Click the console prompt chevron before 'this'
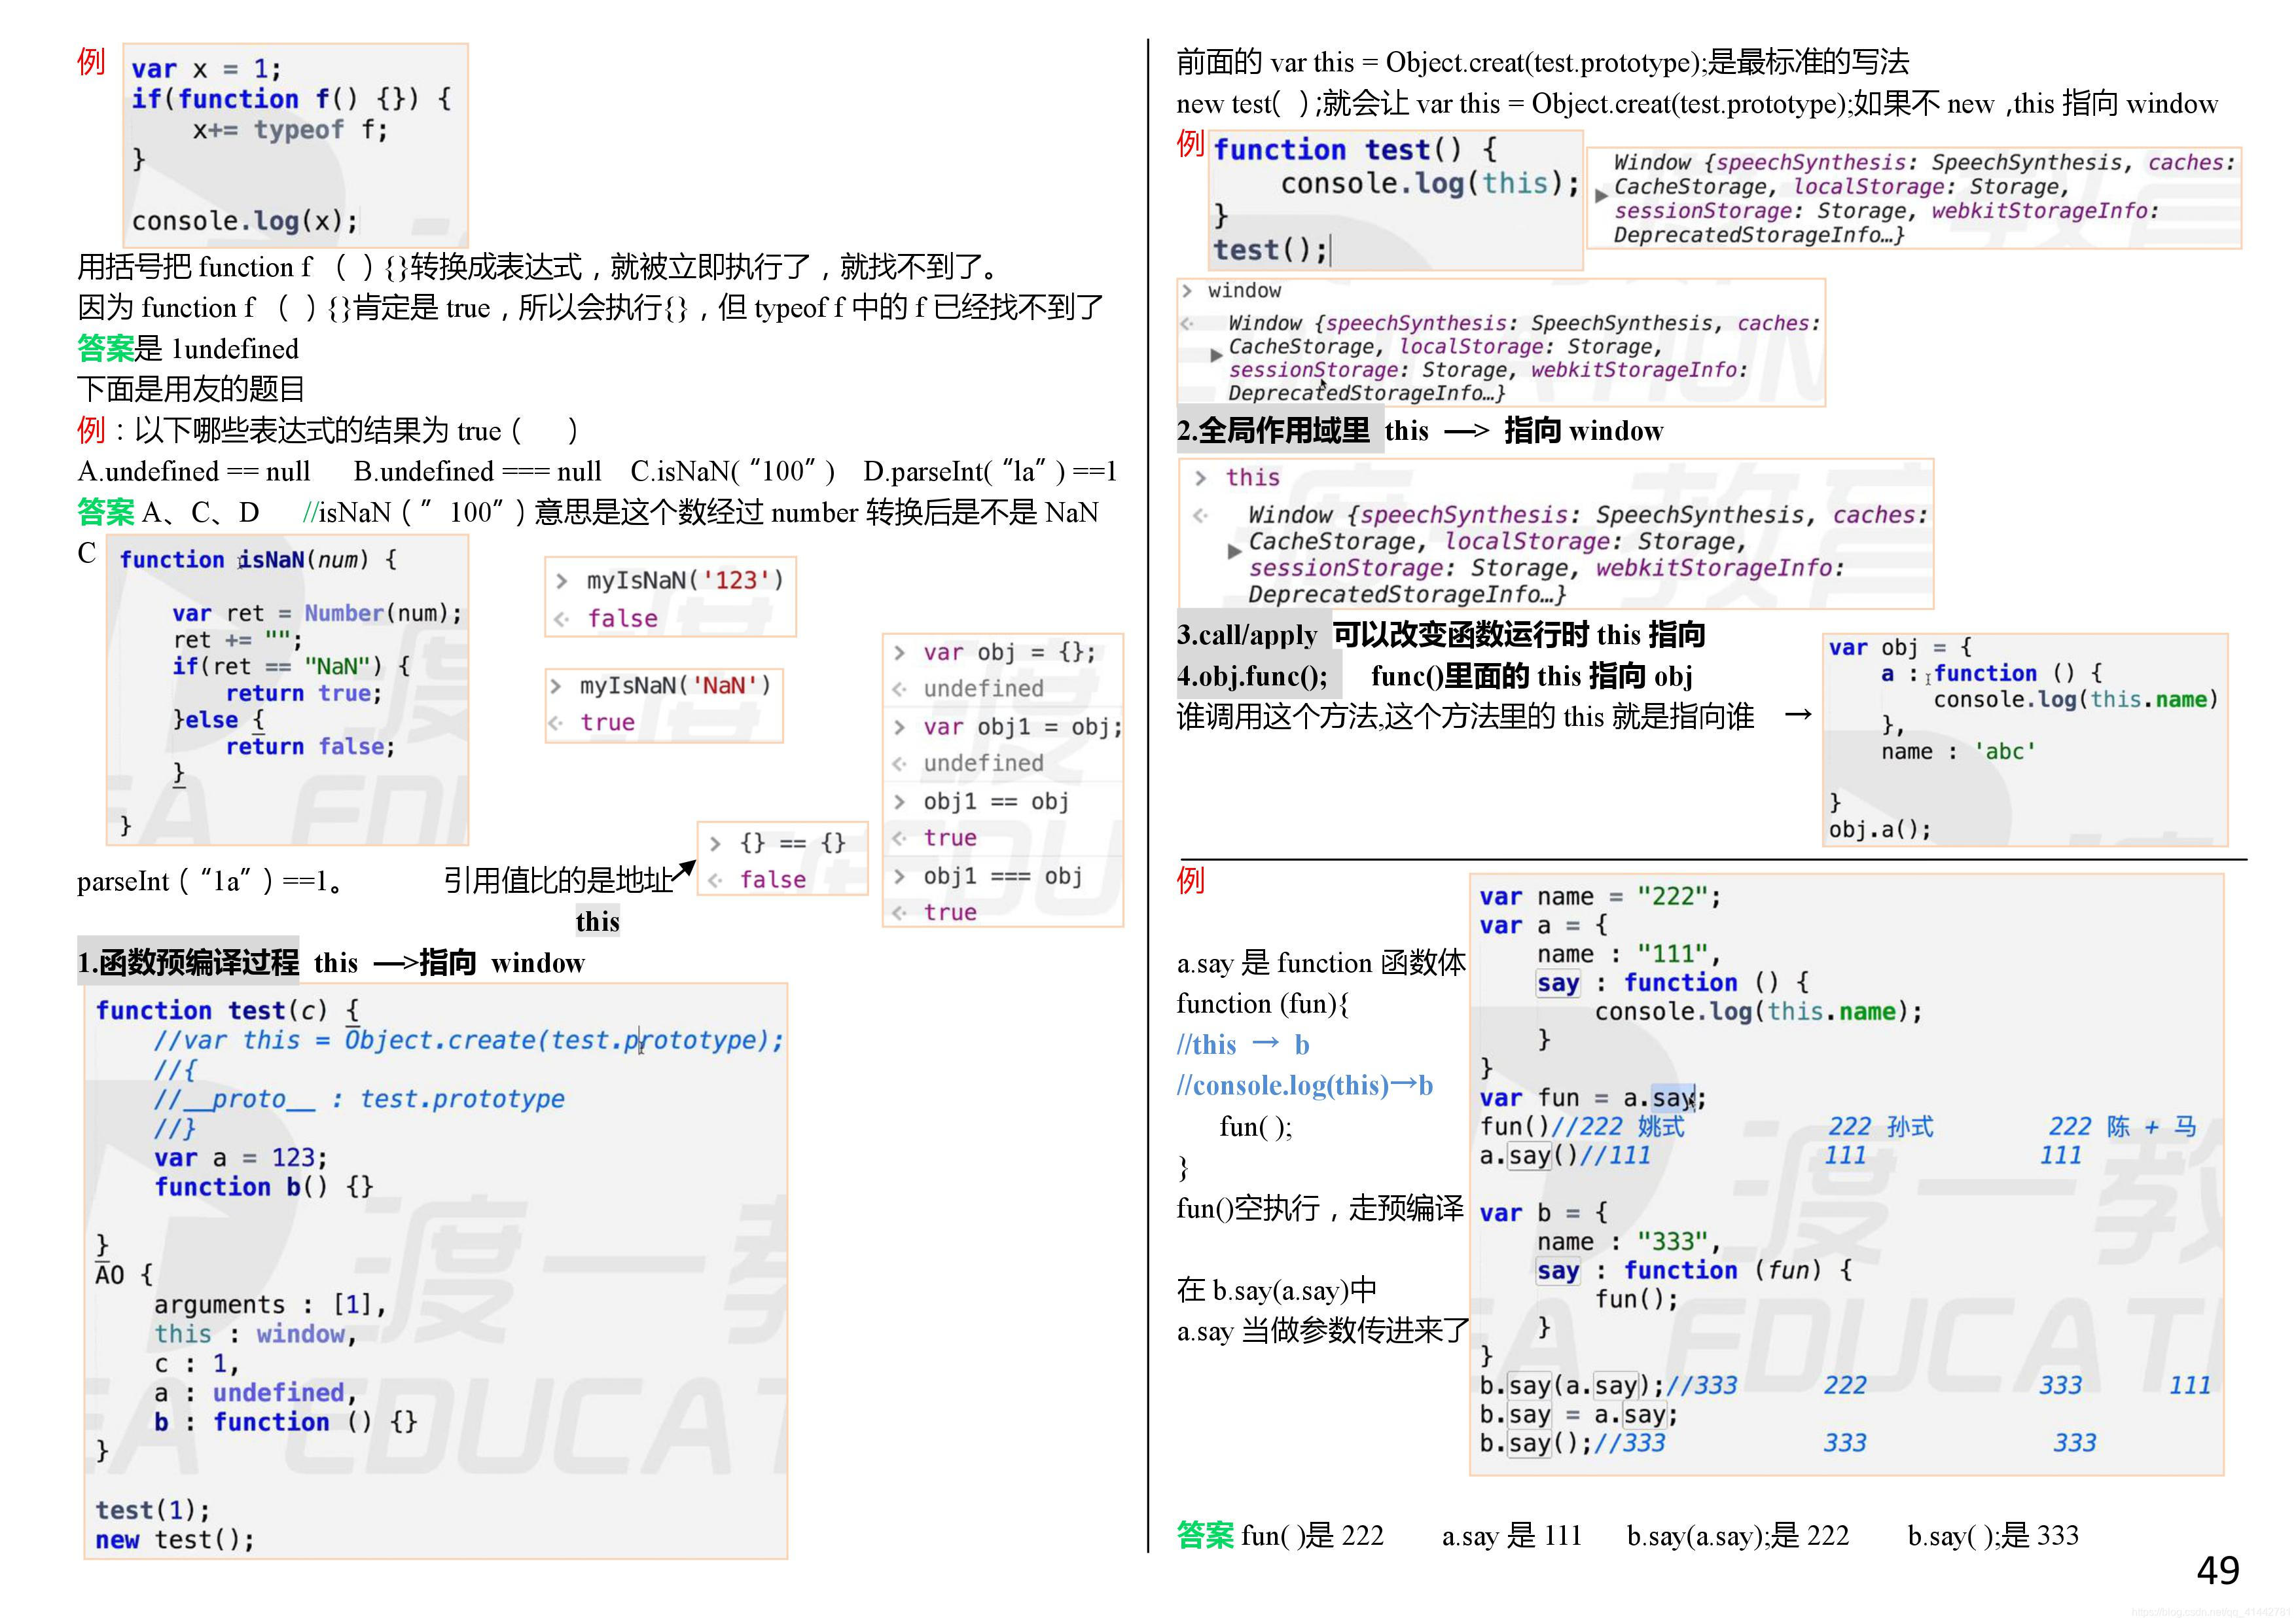 tap(1200, 478)
